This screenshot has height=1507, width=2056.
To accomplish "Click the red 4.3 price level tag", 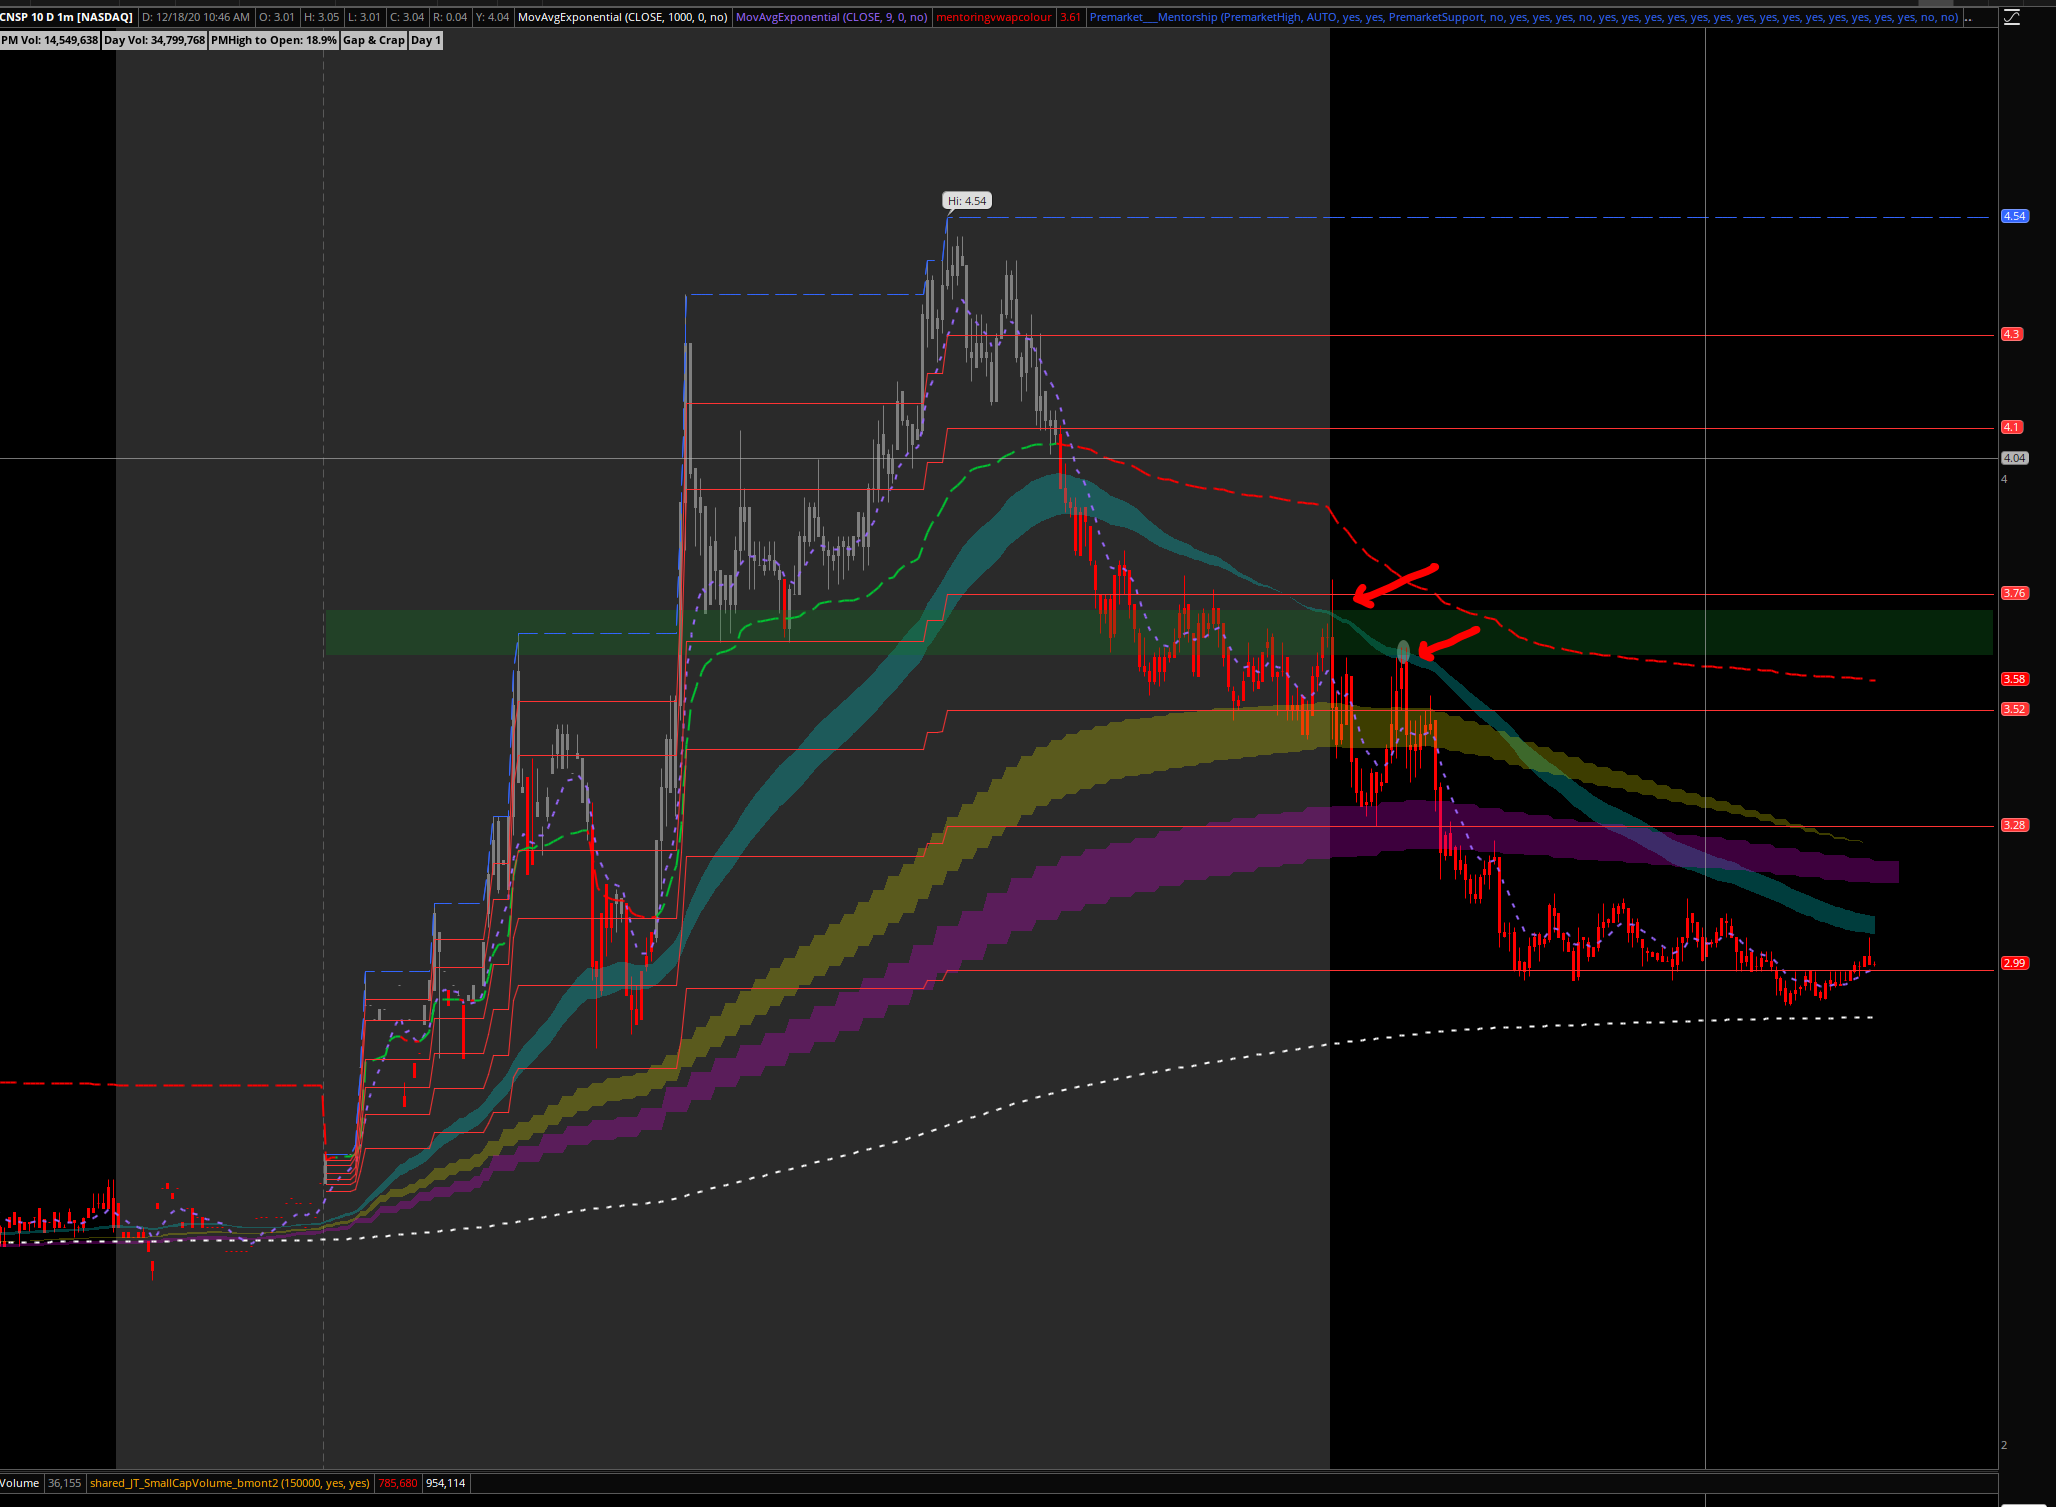I will tap(2011, 334).
